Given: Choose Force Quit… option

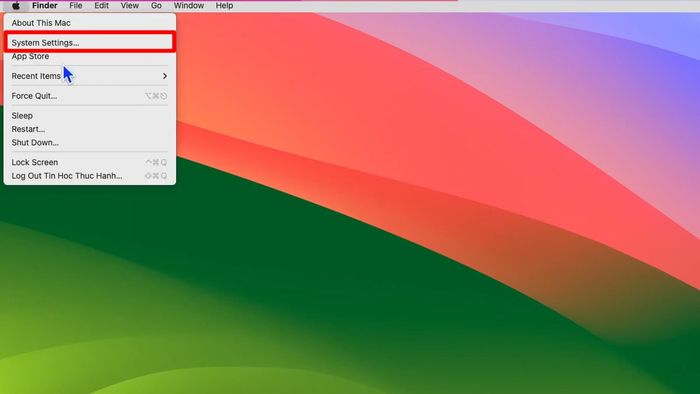Looking at the screenshot, I should pyautogui.click(x=89, y=96).
